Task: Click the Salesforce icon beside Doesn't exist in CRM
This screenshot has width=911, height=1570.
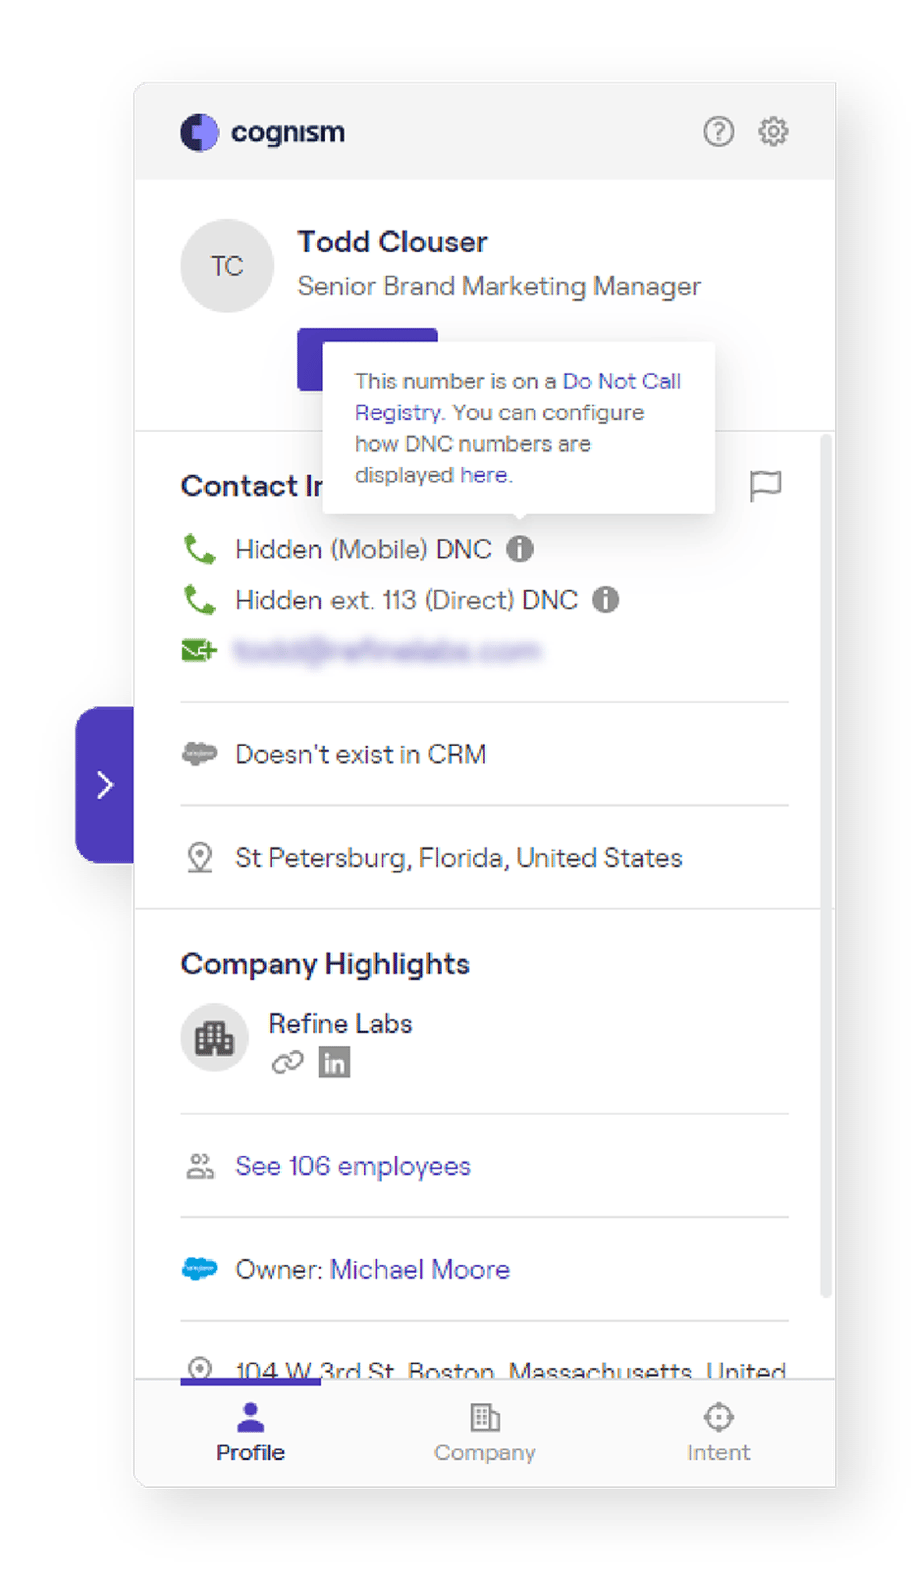Action: (200, 754)
